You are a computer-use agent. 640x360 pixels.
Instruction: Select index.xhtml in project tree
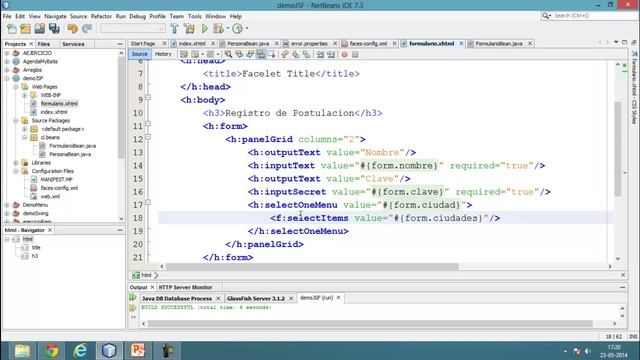[x=53, y=112]
